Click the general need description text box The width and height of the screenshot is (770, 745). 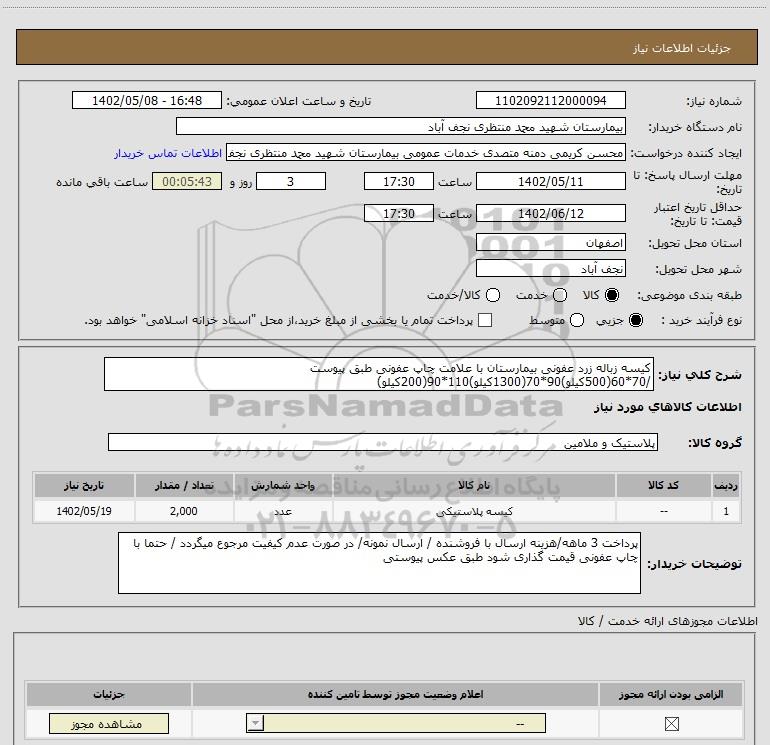[379, 374]
